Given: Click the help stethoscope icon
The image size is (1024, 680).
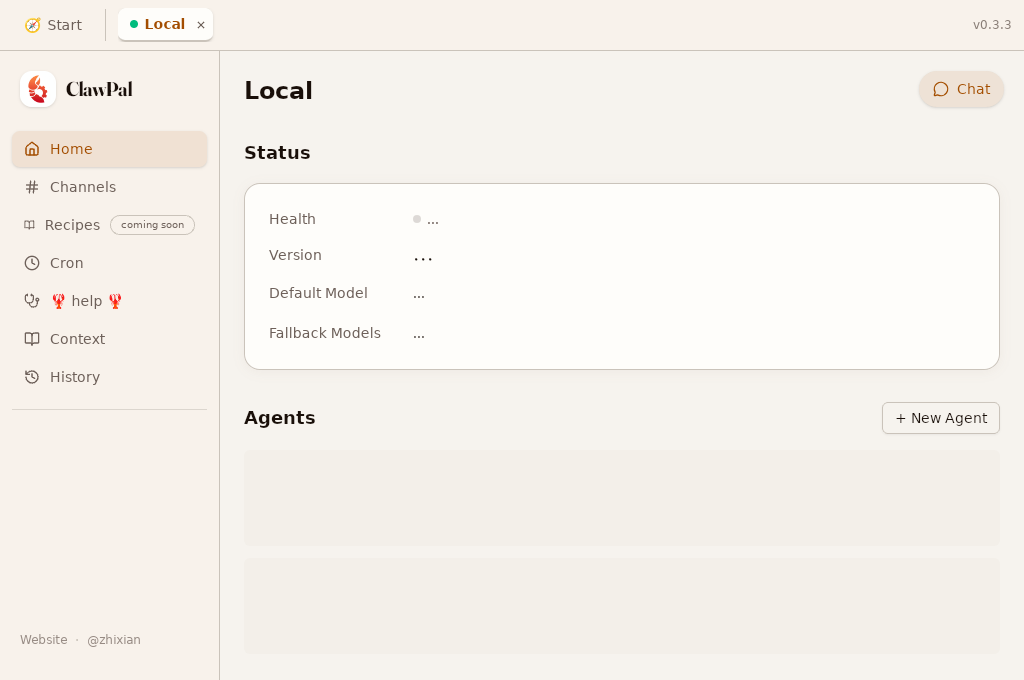Looking at the screenshot, I should coord(32,300).
